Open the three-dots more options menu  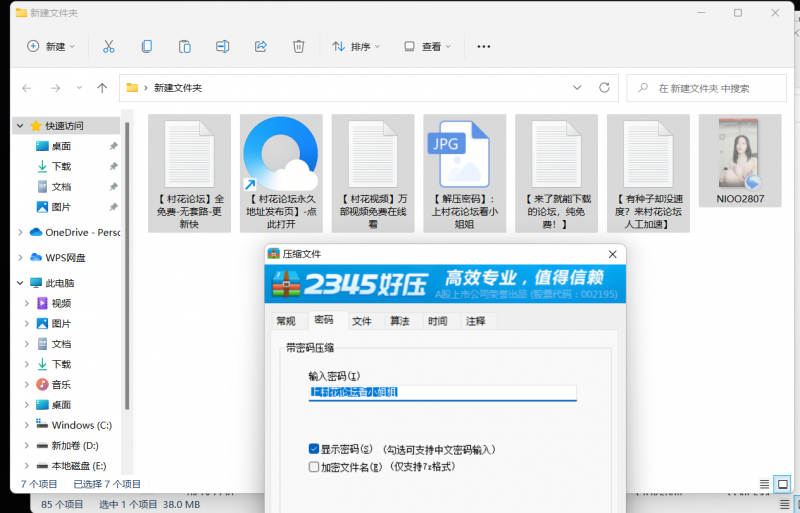tap(484, 46)
